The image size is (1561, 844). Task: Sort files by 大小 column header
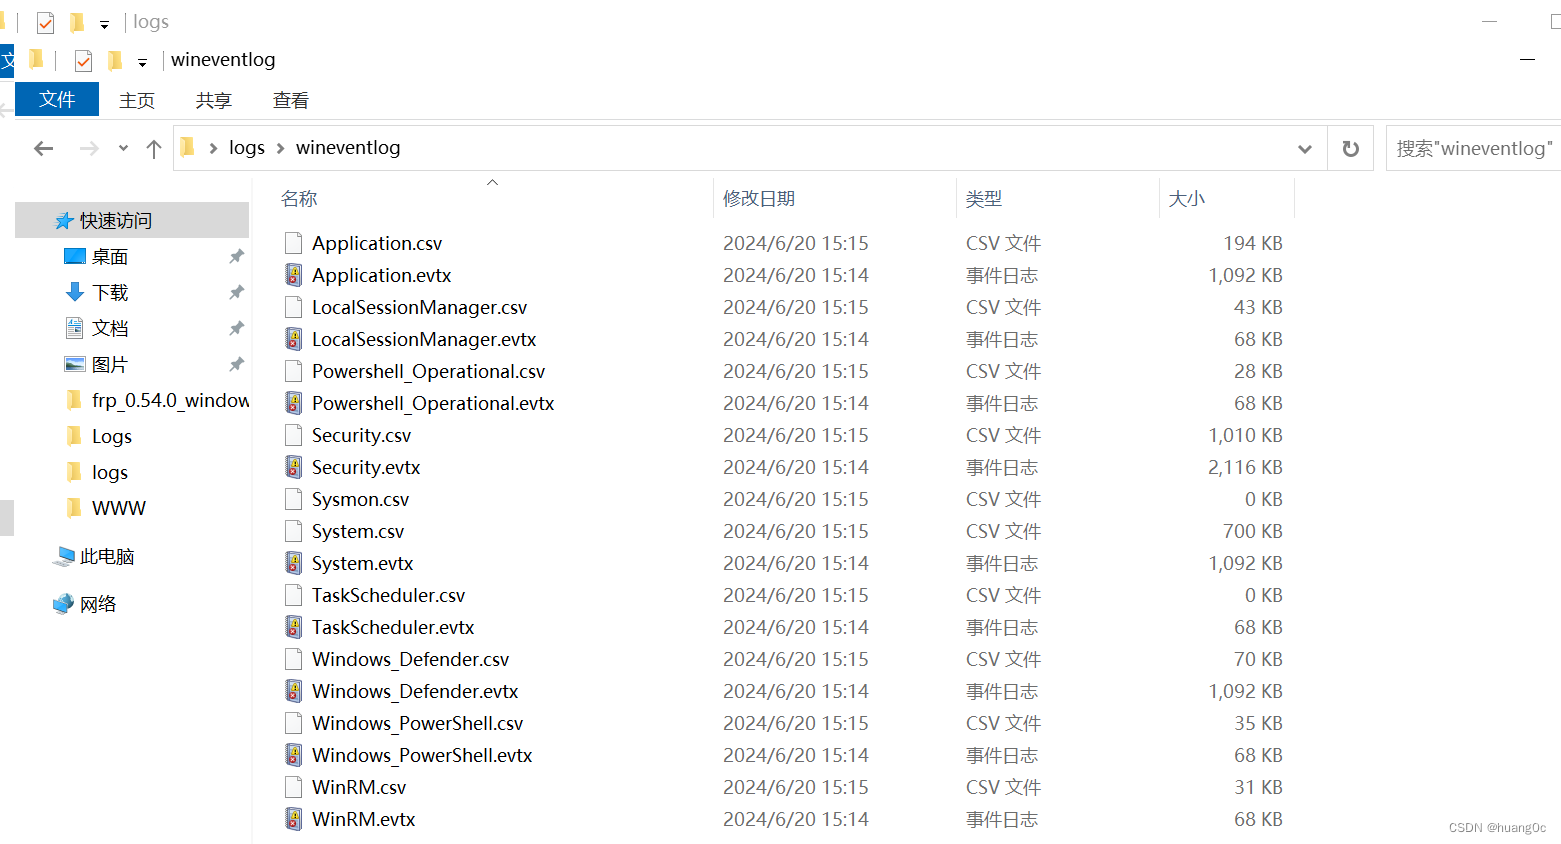pos(1187,199)
